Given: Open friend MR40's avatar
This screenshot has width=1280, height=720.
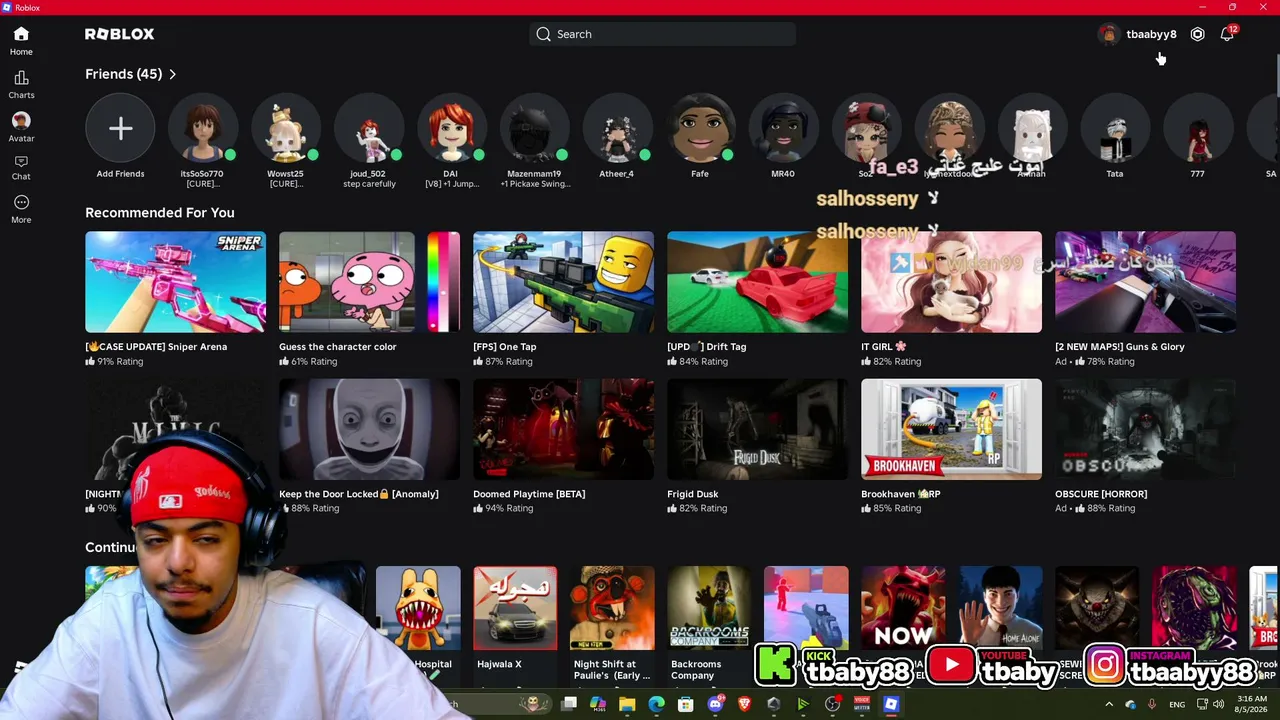Looking at the screenshot, I should (784, 128).
